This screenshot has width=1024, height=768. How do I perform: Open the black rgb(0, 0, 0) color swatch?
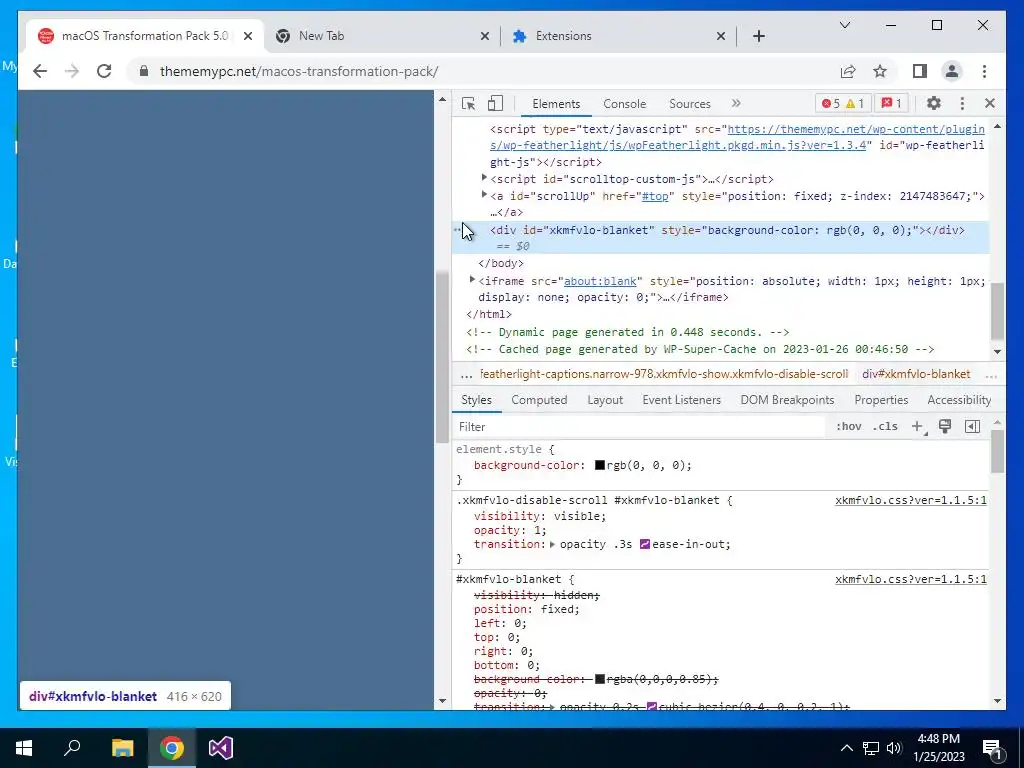600,466
